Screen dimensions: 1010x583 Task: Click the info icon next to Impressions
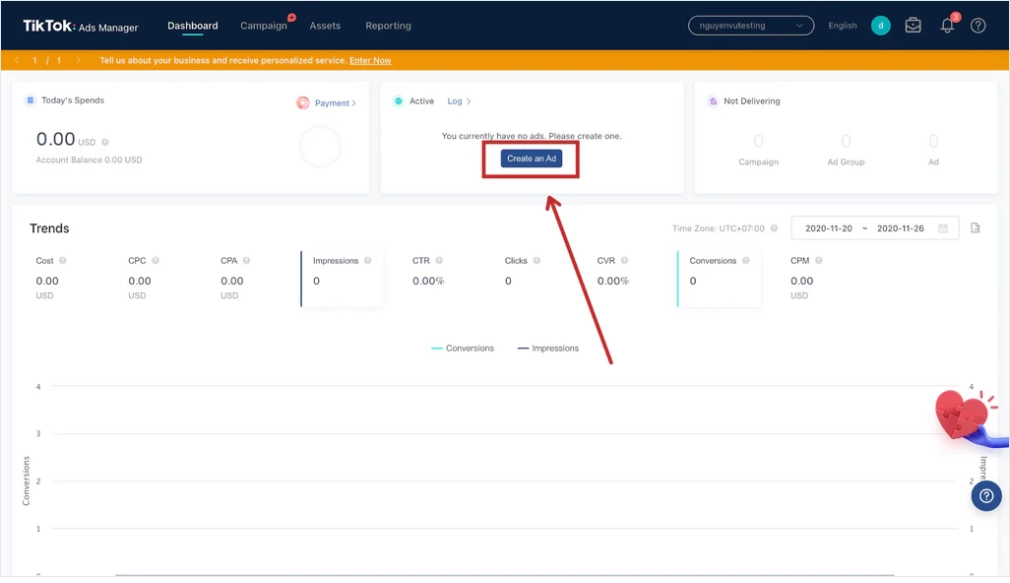coord(368,261)
